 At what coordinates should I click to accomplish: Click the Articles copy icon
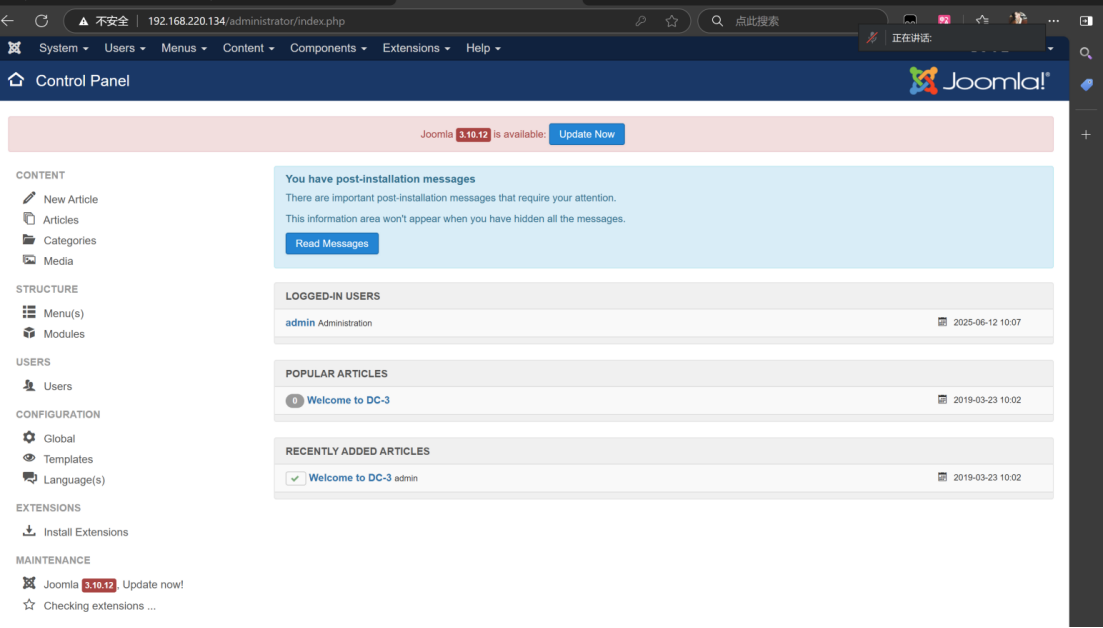tap(29, 219)
